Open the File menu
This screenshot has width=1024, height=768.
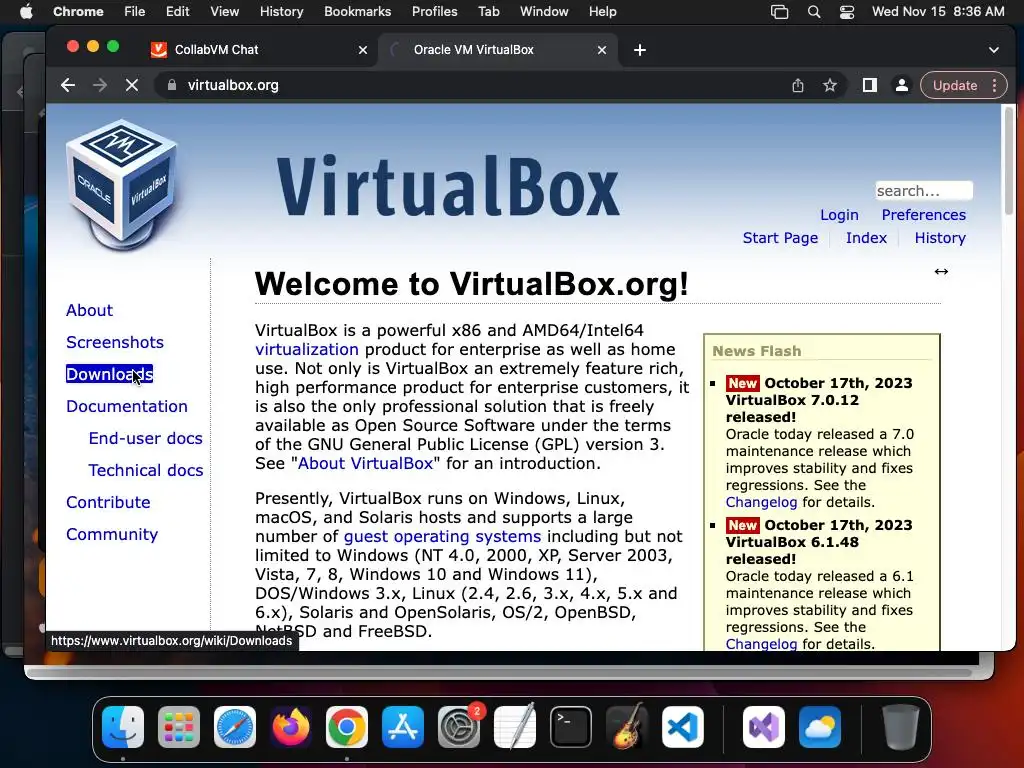[x=135, y=12]
